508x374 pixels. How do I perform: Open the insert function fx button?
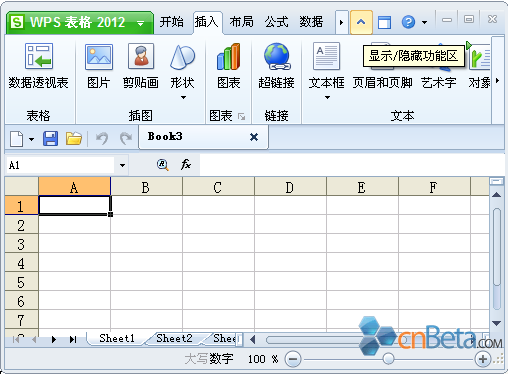[x=186, y=165]
